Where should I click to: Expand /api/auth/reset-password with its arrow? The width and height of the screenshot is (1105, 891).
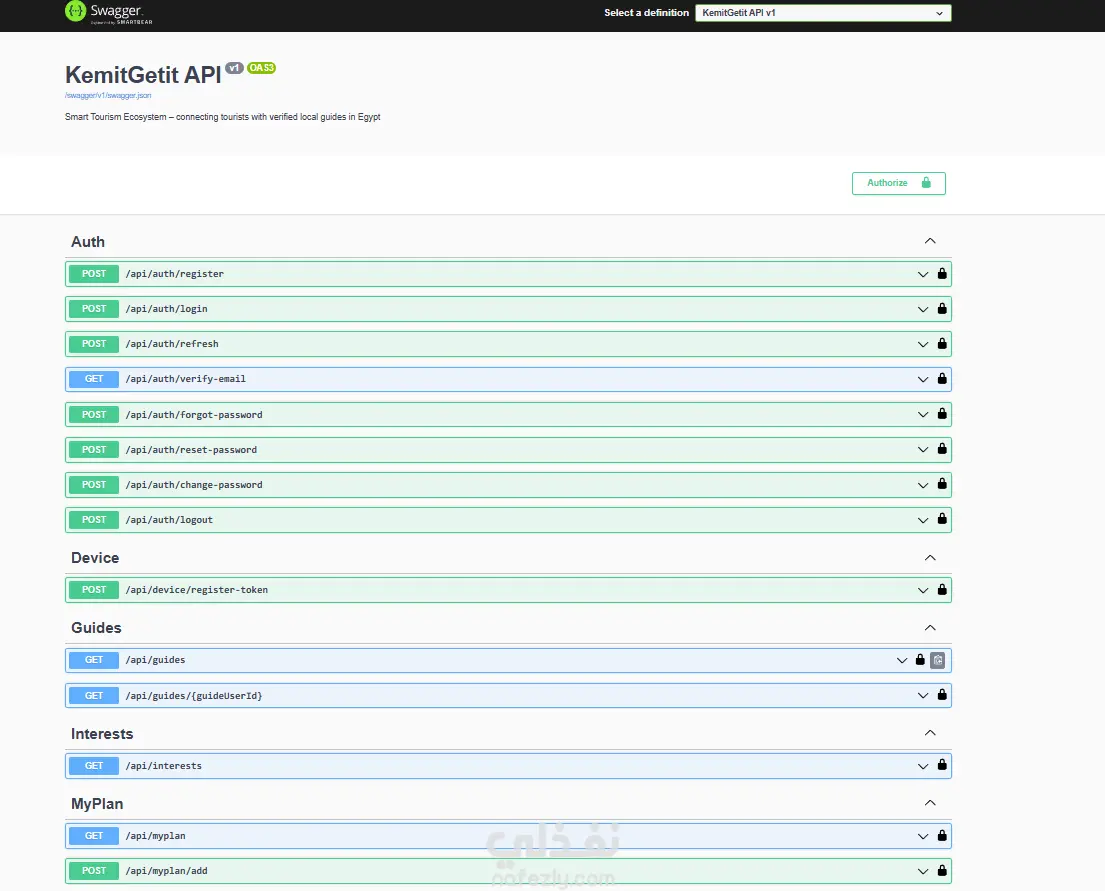point(923,450)
